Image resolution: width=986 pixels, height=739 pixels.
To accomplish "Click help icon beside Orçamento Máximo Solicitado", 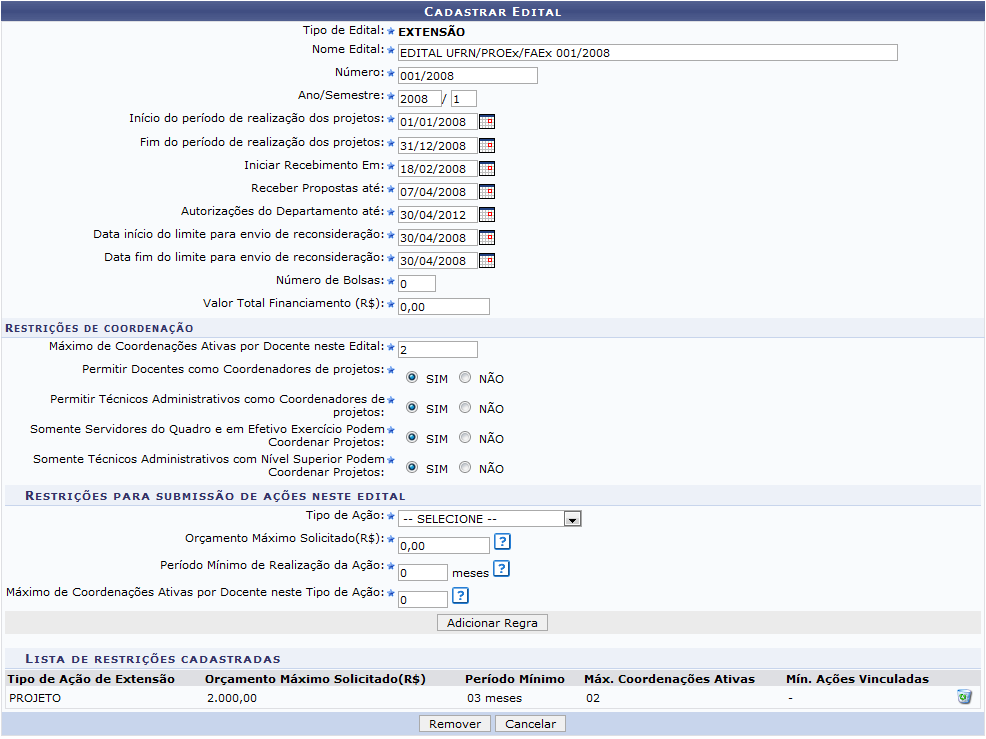I will pyautogui.click(x=503, y=542).
